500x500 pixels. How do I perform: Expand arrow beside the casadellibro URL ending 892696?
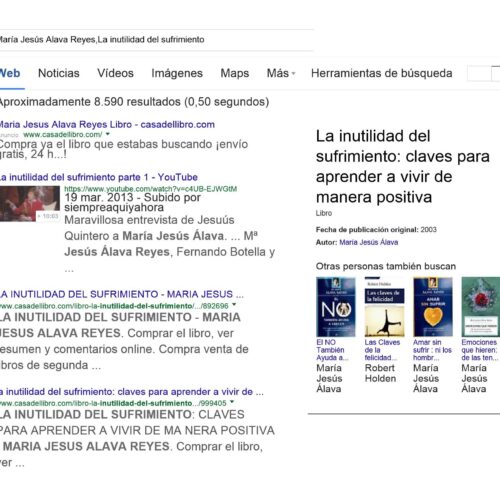[234, 304]
